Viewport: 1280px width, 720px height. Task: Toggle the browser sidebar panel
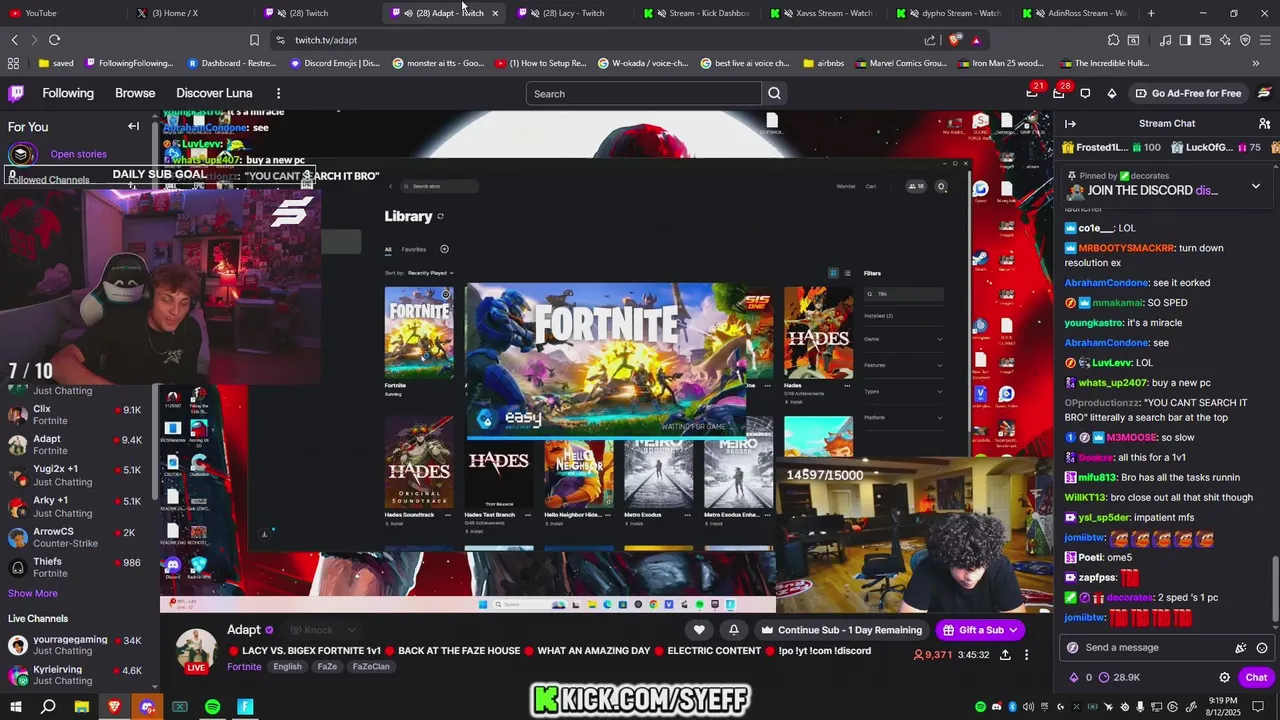coord(1185,40)
